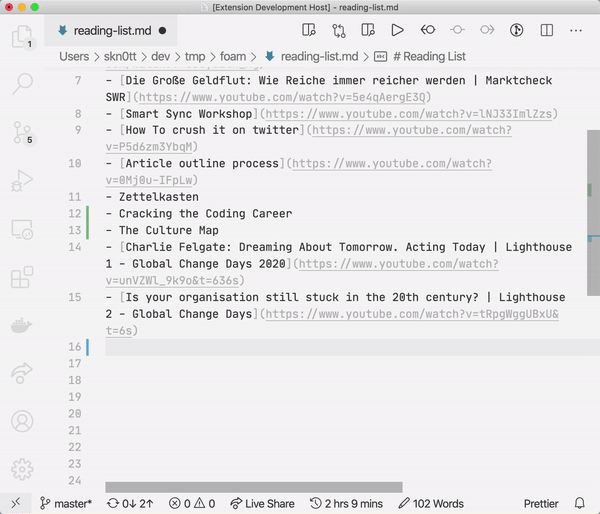The width and height of the screenshot is (600, 514).
Task: Click Live Share in the status bar
Action: [x=262, y=503]
